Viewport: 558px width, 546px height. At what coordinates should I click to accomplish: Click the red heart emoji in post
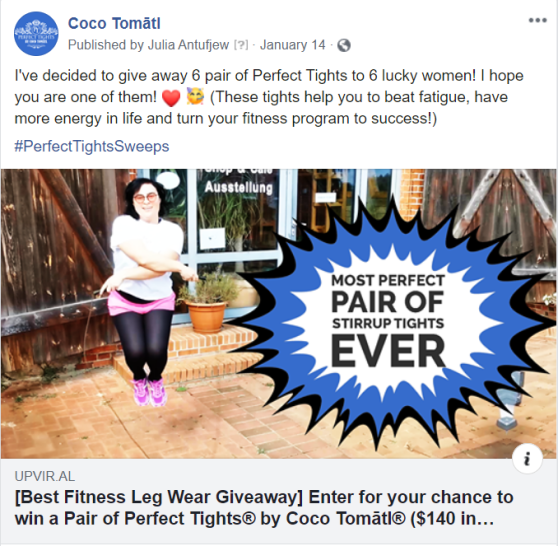click(171, 98)
